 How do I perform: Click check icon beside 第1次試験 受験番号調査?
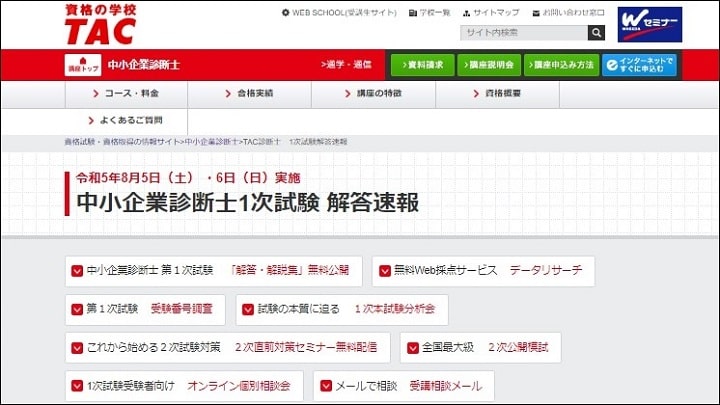[x=77, y=309]
